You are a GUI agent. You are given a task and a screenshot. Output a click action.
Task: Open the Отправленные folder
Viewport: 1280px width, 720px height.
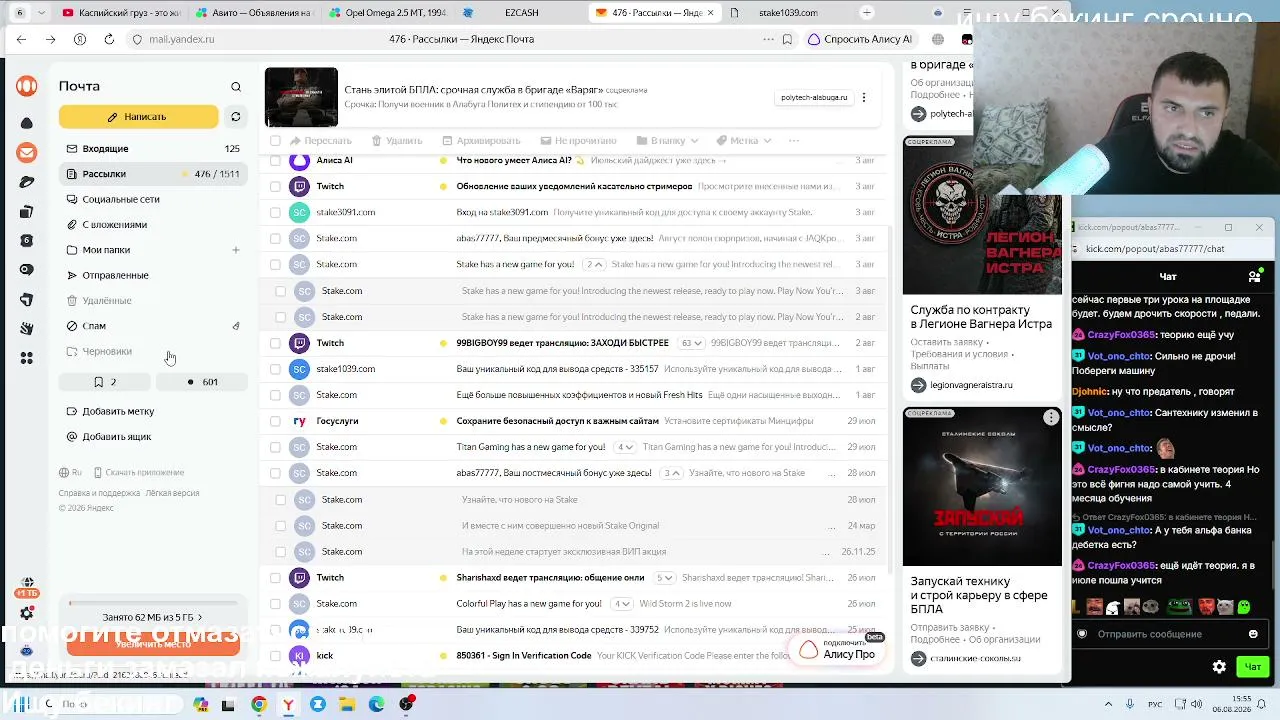pos(153,275)
